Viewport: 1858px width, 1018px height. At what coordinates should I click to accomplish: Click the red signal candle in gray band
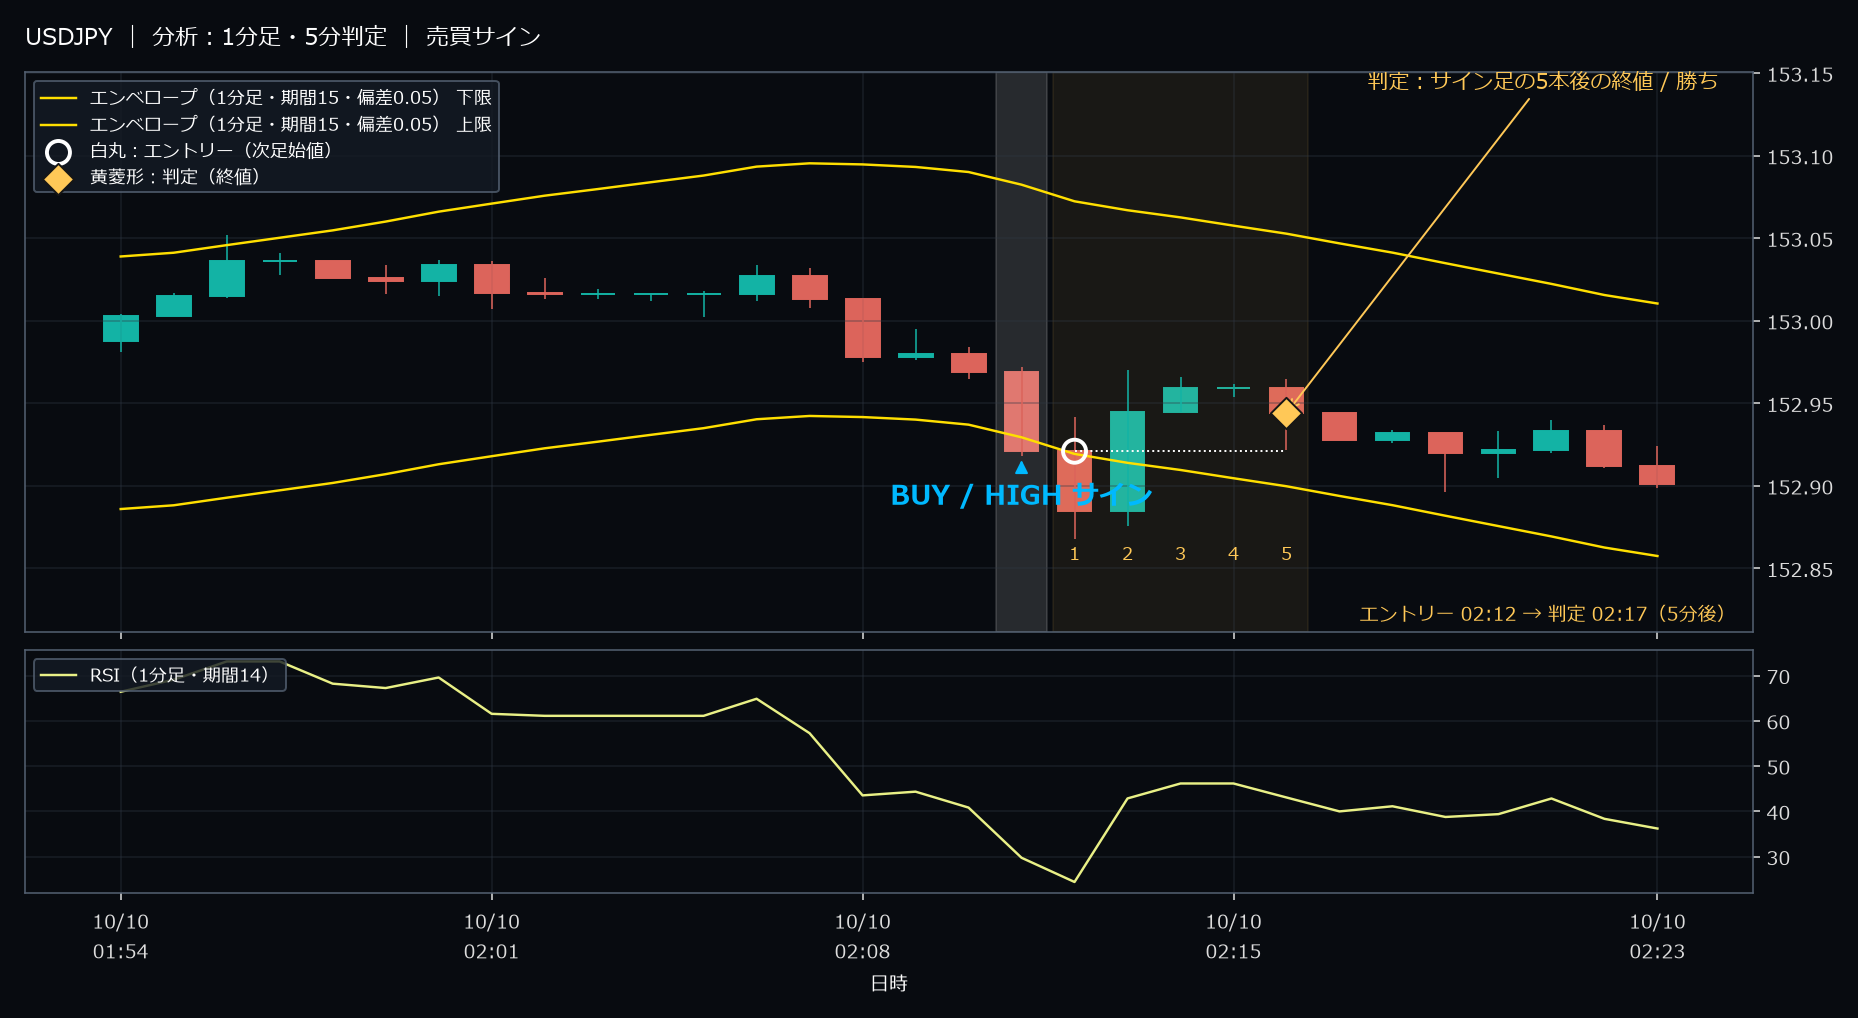click(x=1021, y=411)
